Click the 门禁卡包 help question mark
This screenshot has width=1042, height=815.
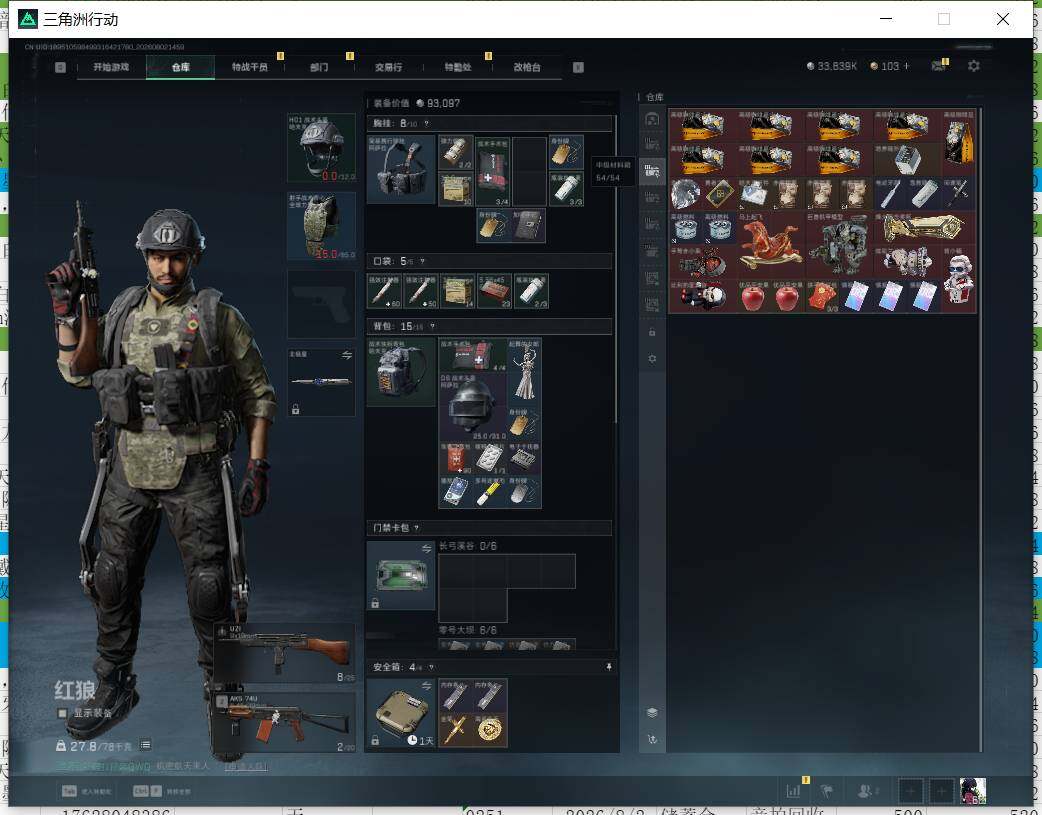pyautogui.click(x=416, y=528)
